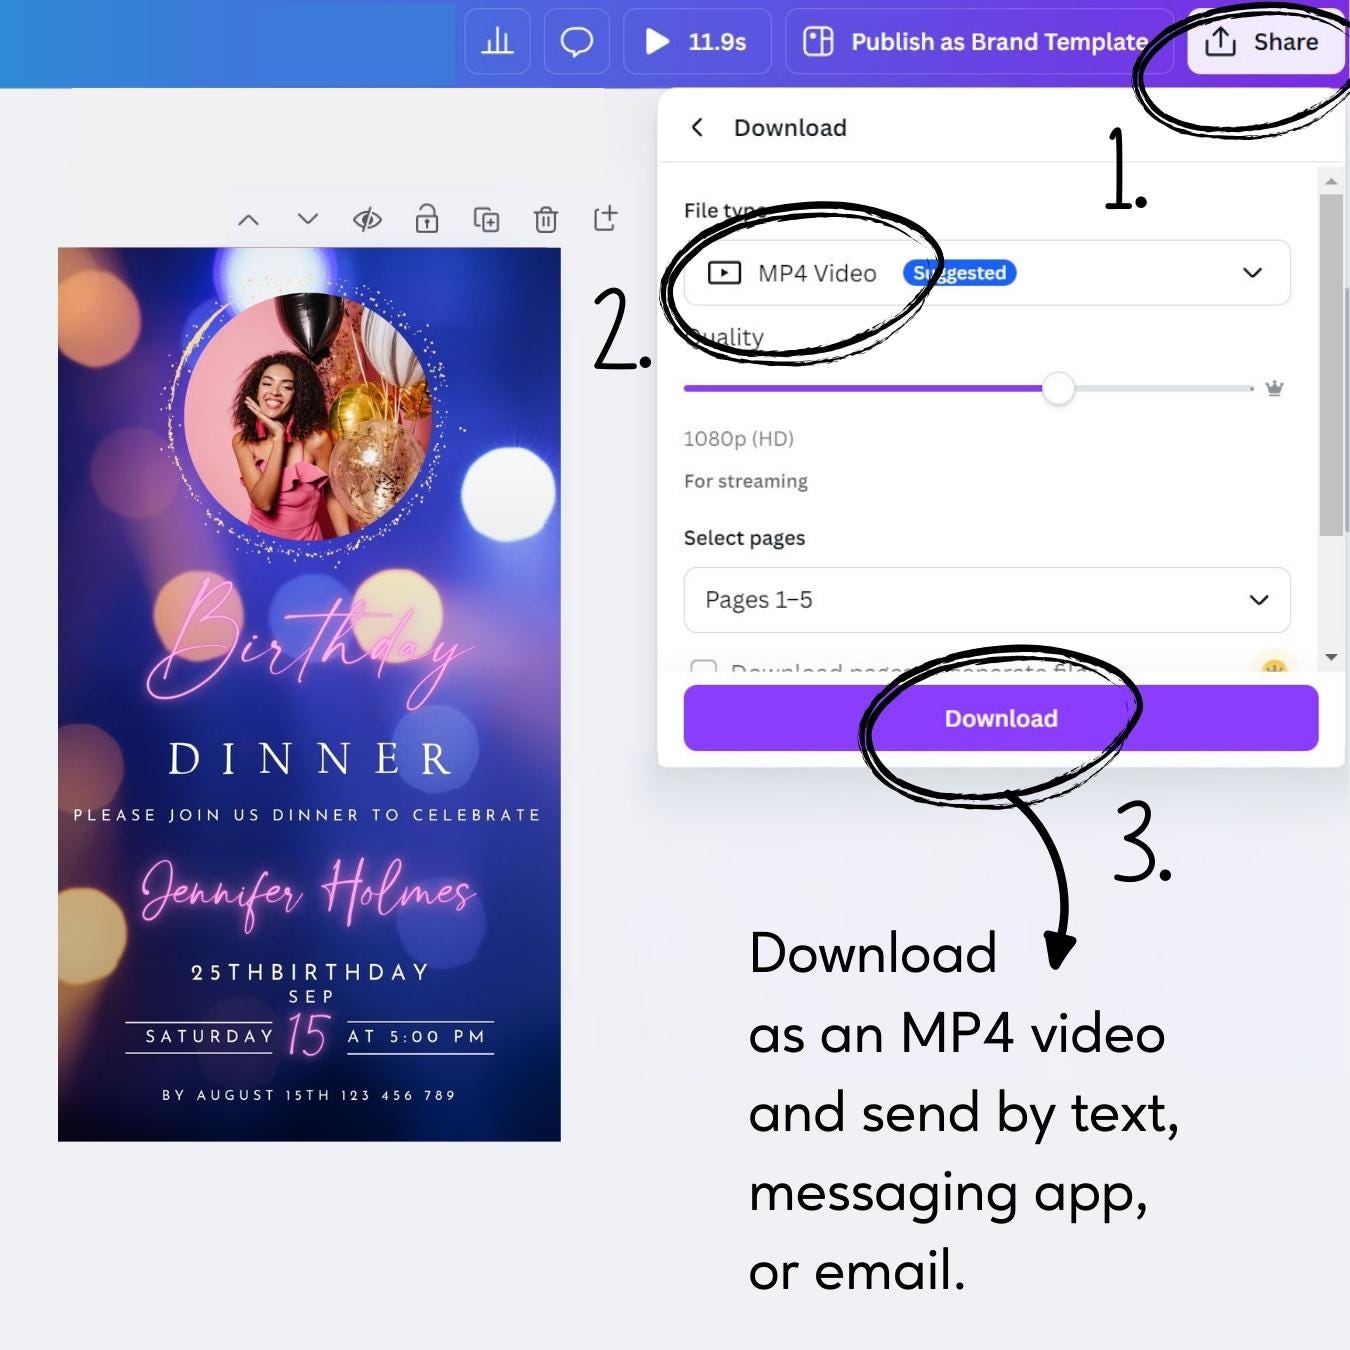
Task: Duplicate the page with the copy icon
Action: tap(487, 219)
